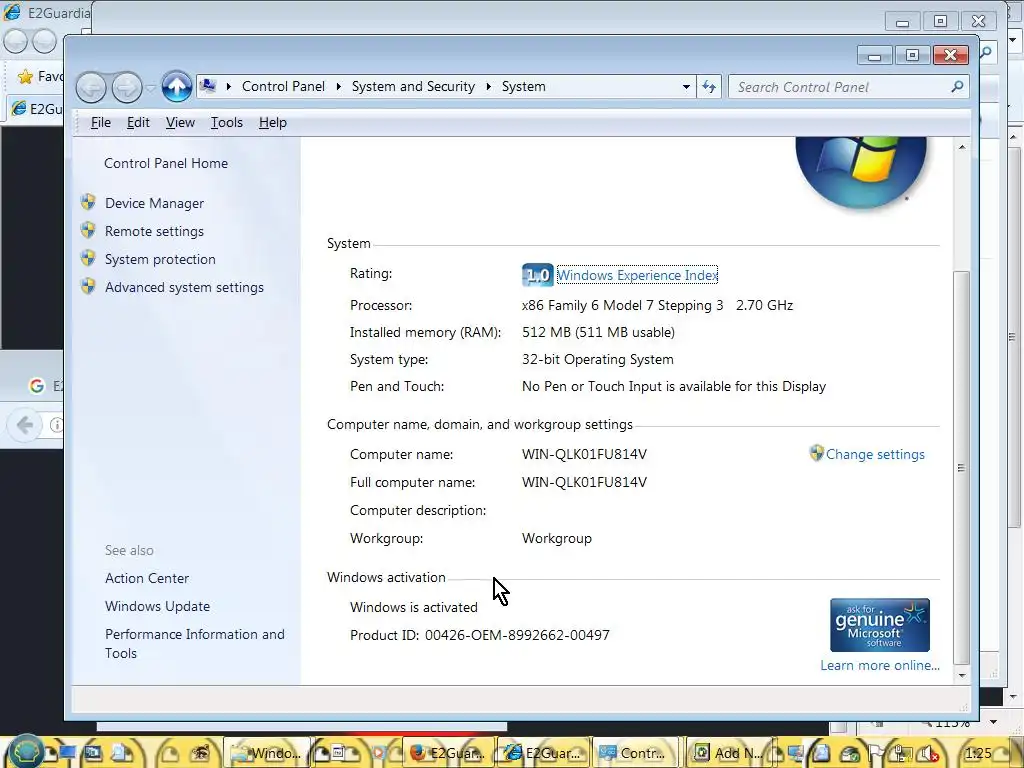Click the computer icon in the address bar
The image size is (1024, 768).
(208, 86)
